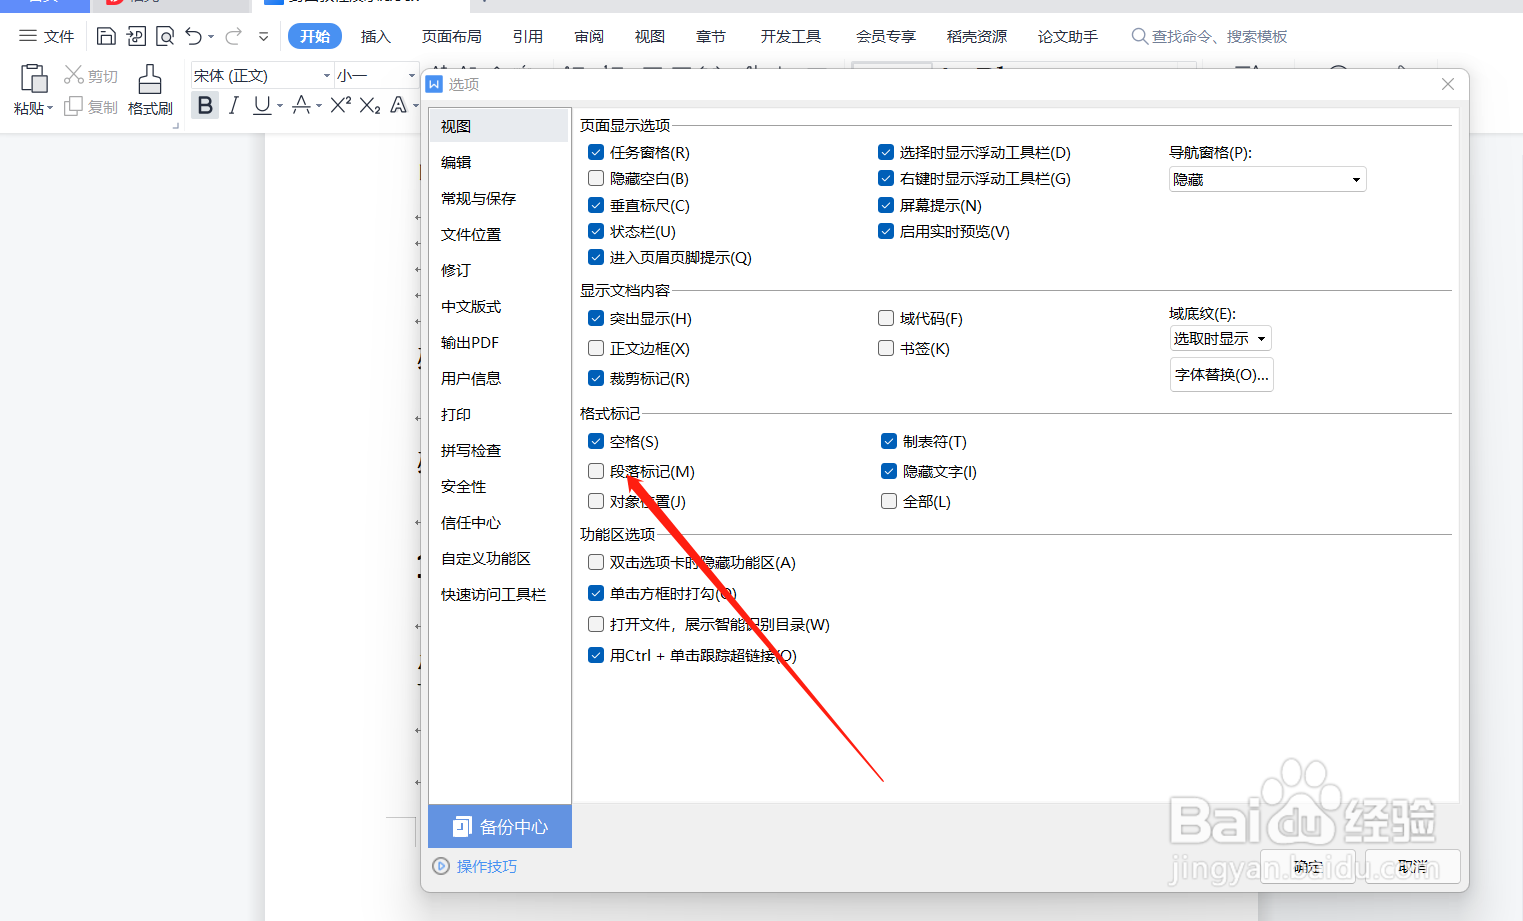The width and height of the screenshot is (1523, 921).
Task: Check the 域代码(F) option
Action: [886, 318]
